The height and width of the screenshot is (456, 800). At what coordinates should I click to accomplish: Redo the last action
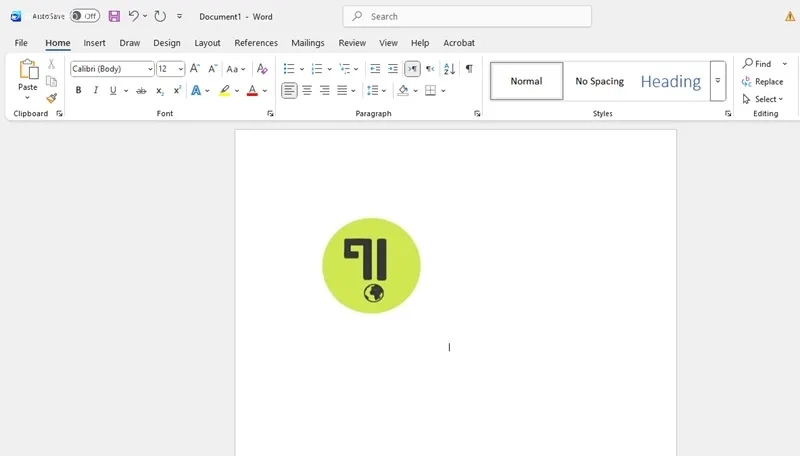[160, 16]
